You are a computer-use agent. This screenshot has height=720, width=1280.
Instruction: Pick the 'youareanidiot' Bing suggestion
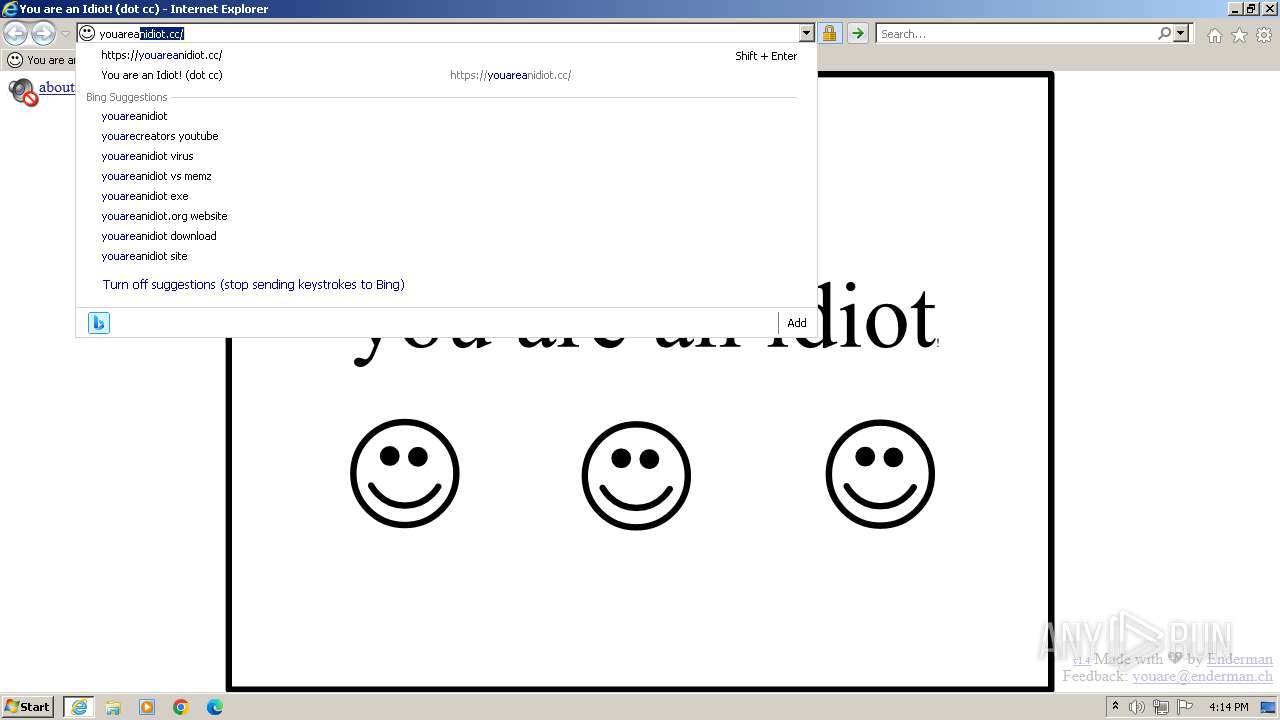[x=446, y=116]
